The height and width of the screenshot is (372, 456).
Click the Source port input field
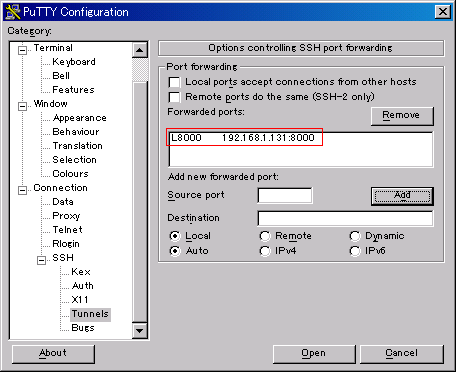pos(285,195)
